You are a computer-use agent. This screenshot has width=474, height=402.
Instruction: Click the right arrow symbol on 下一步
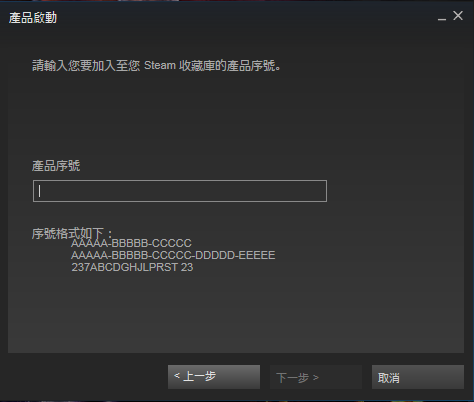pos(316,378)
